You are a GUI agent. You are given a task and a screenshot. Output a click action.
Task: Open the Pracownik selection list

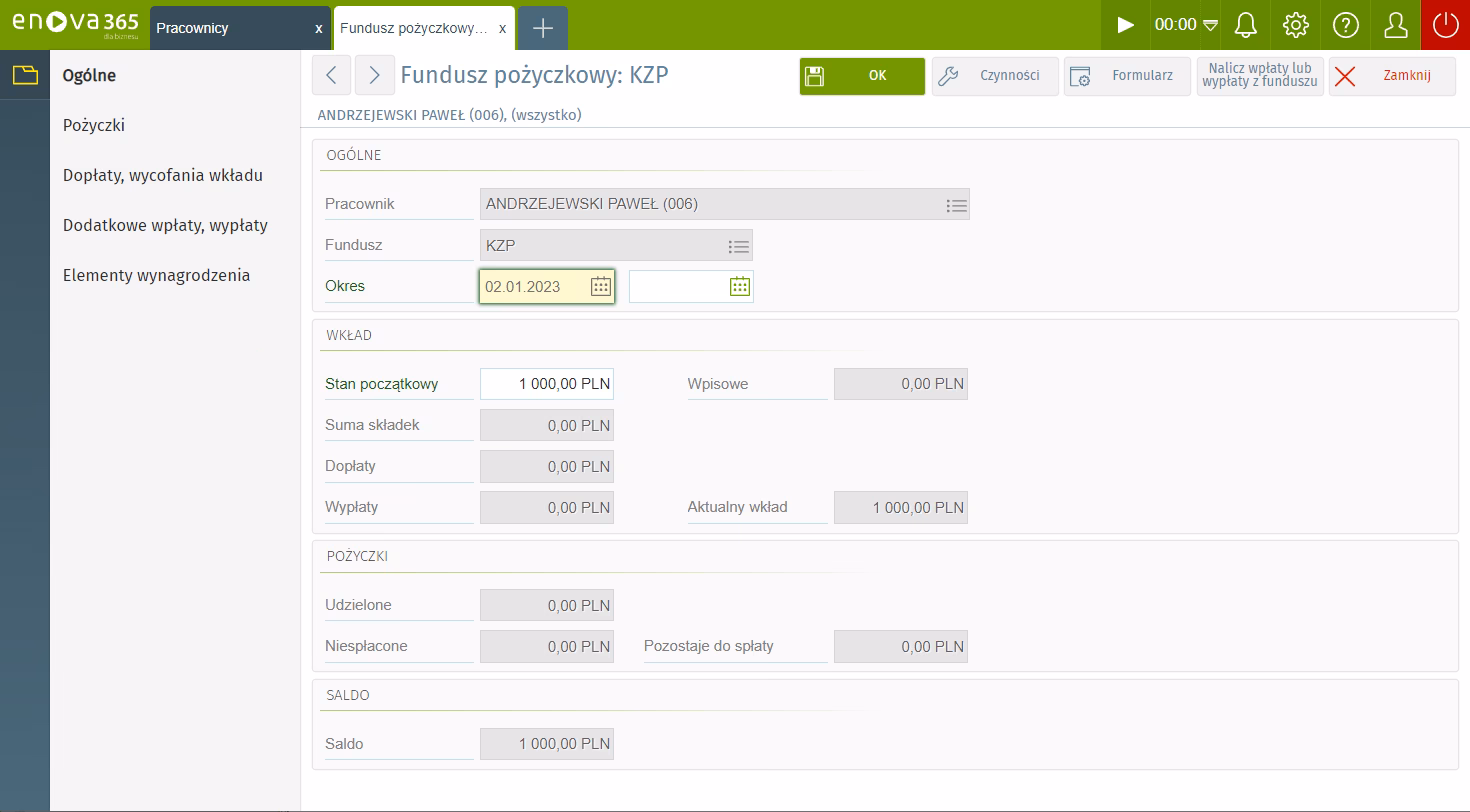point(956,205)
